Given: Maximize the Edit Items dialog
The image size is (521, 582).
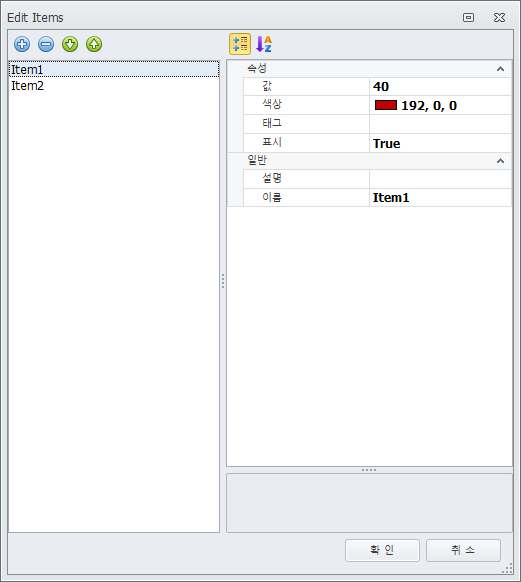Looking at the screenshot, I should [x=468, y=17].
